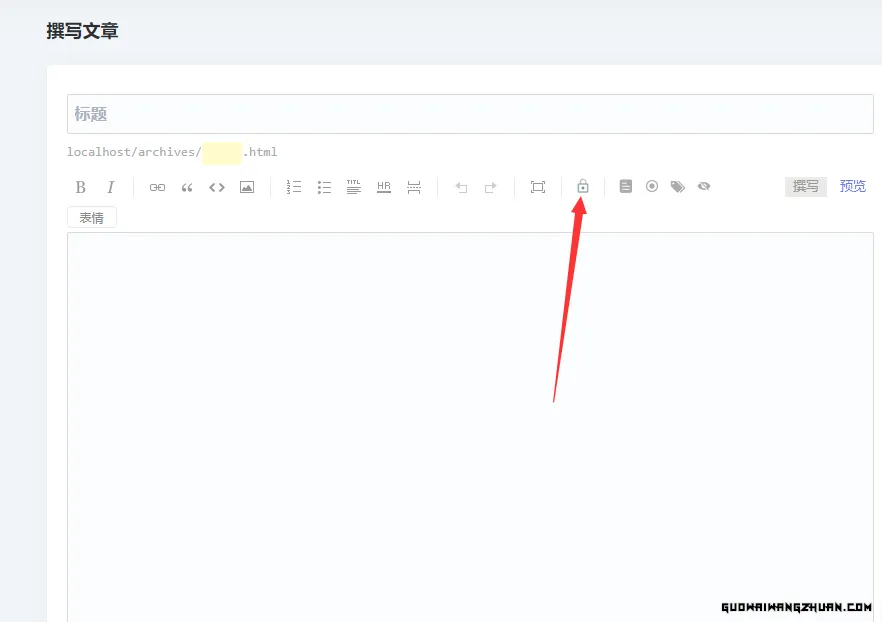Create a bulleted list
The width and height of the screenshot is (882, 622).
click(x=324, y=187)
